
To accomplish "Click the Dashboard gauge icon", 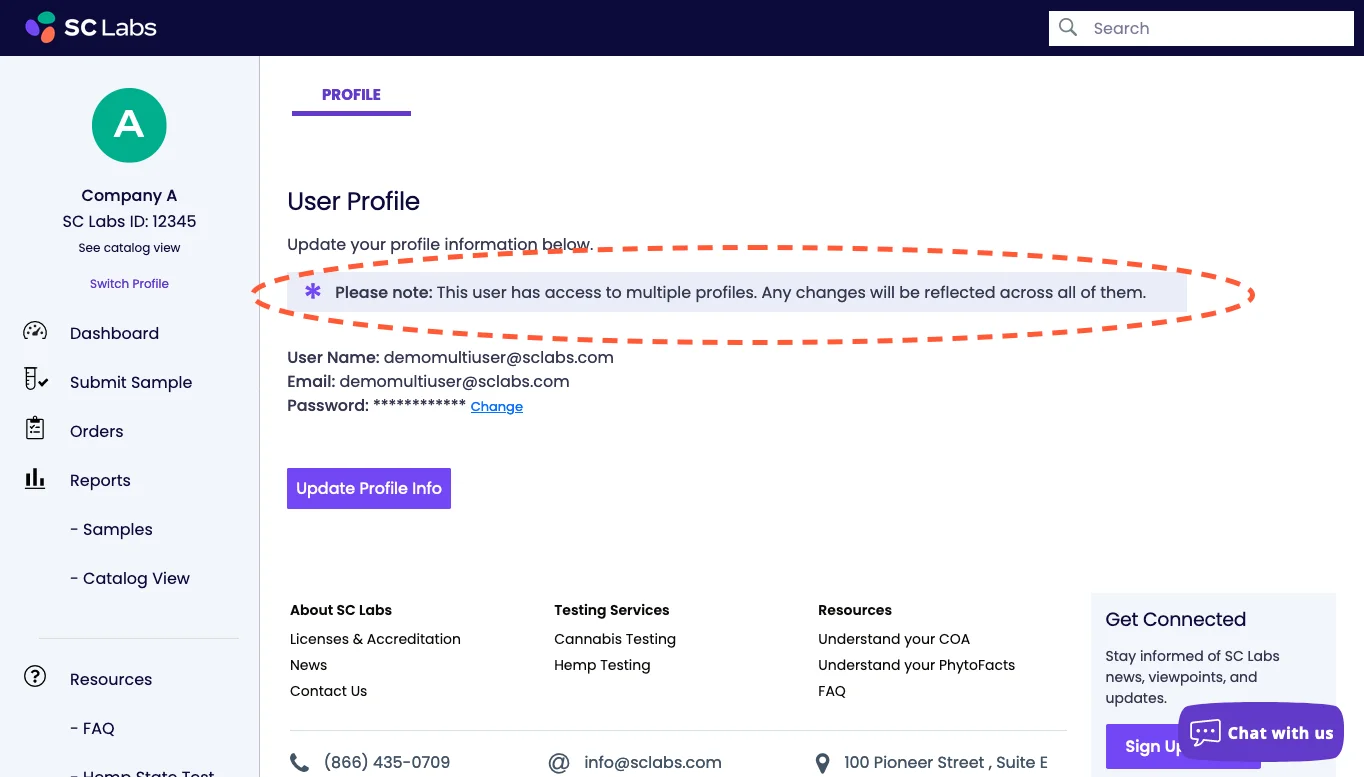I will pyautogui.click(x=35, y=332).
